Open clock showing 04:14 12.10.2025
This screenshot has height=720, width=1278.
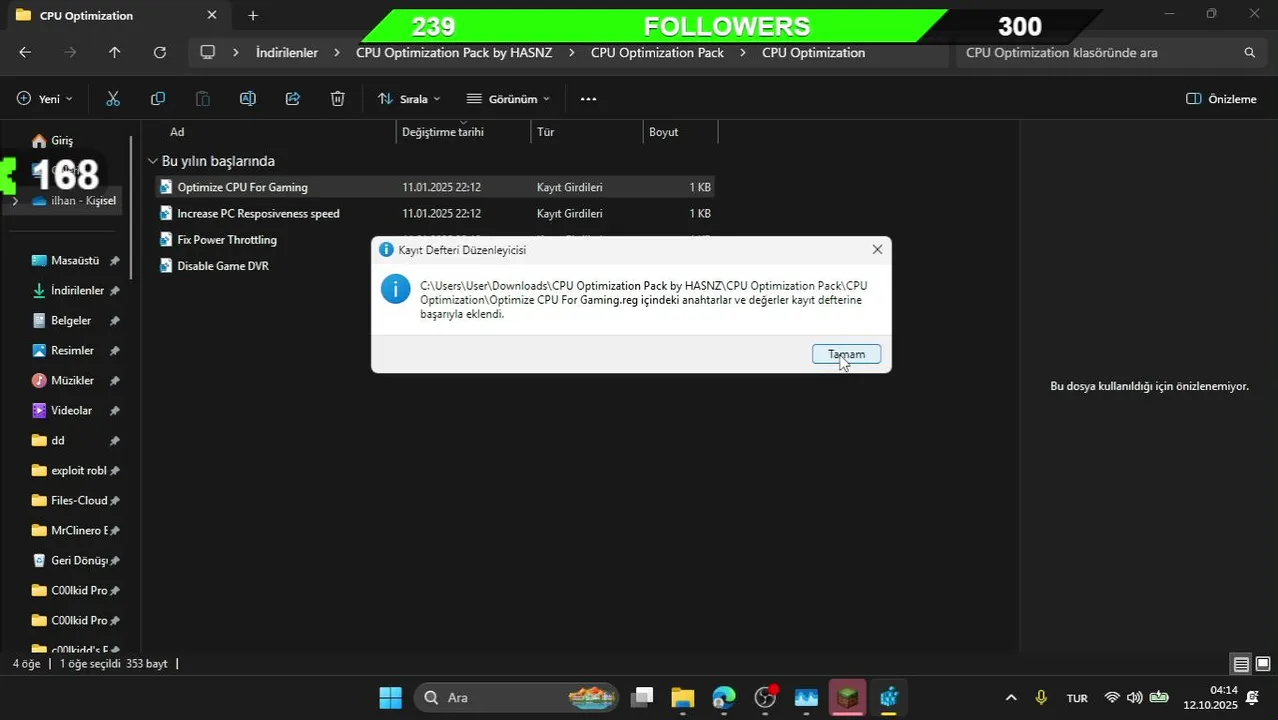[x=1210, y=698]
